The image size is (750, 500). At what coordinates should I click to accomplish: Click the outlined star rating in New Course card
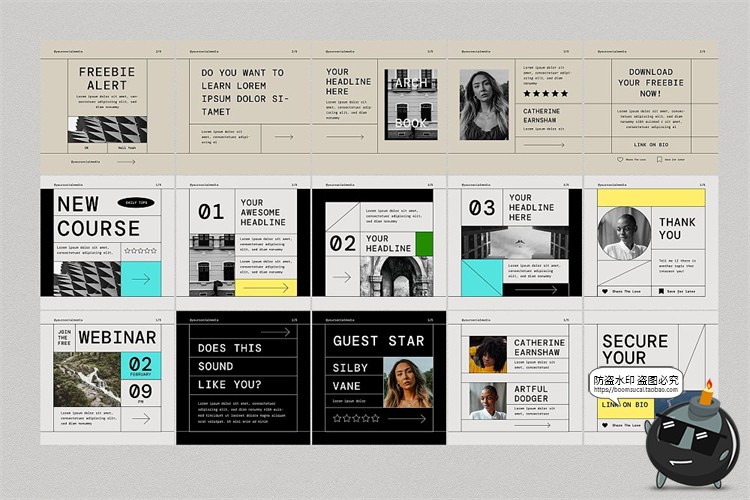coord(141,251)
